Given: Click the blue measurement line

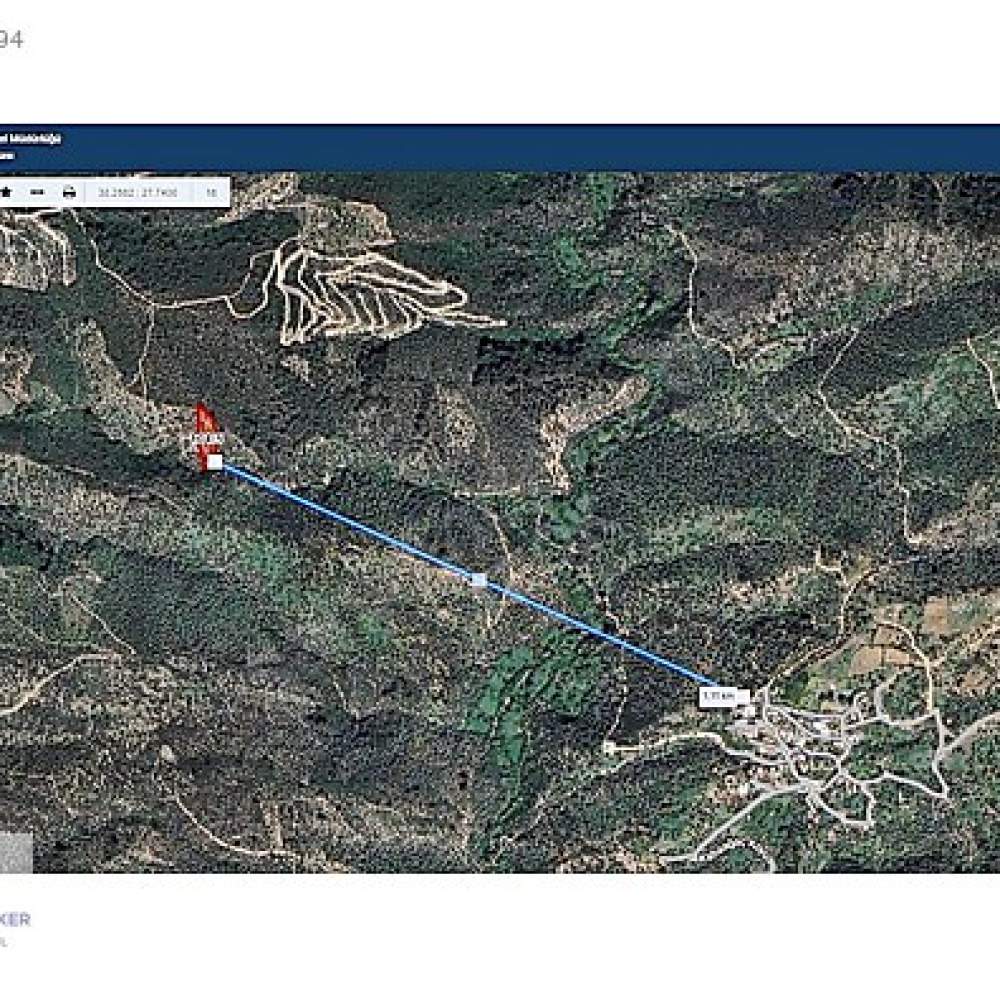Looking at the screenshot, I should (472, 577).
